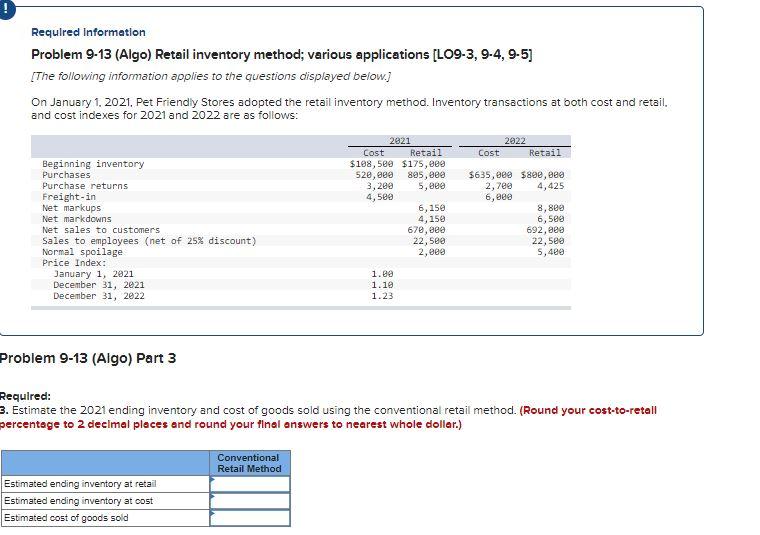Click the 'Purchase returns' row label
760x535 pixels.
pyautogui.click(x=85, y=186)
